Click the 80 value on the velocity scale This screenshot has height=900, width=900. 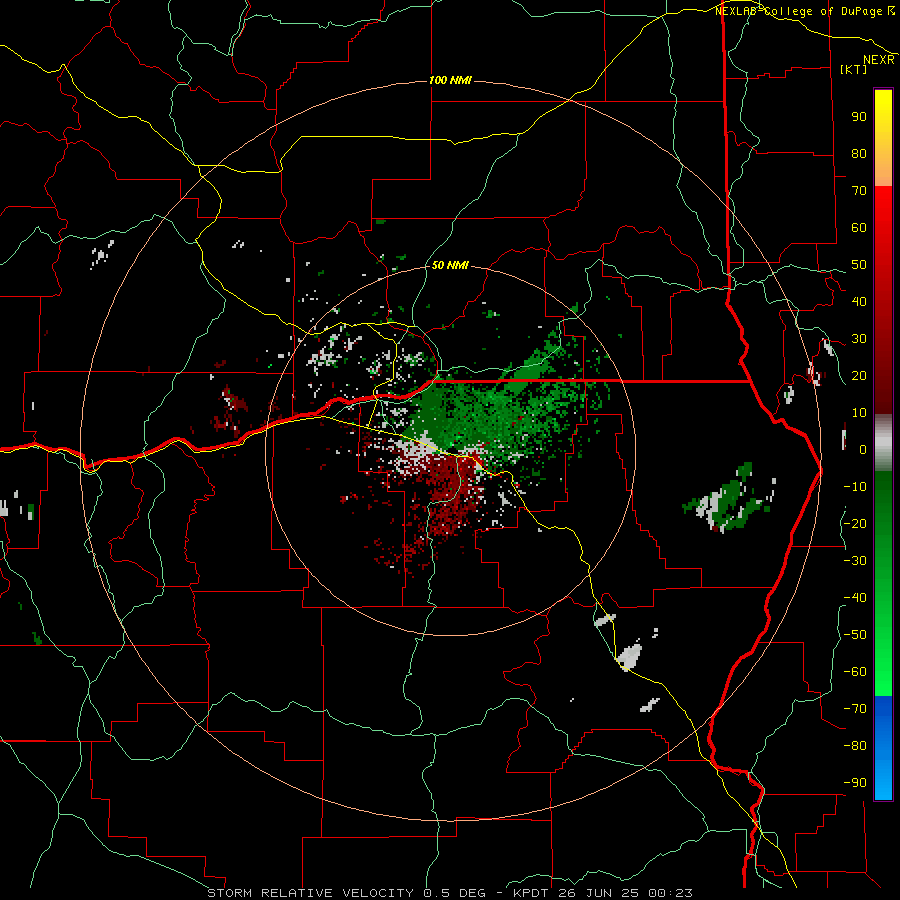click(x=859, y=153)
